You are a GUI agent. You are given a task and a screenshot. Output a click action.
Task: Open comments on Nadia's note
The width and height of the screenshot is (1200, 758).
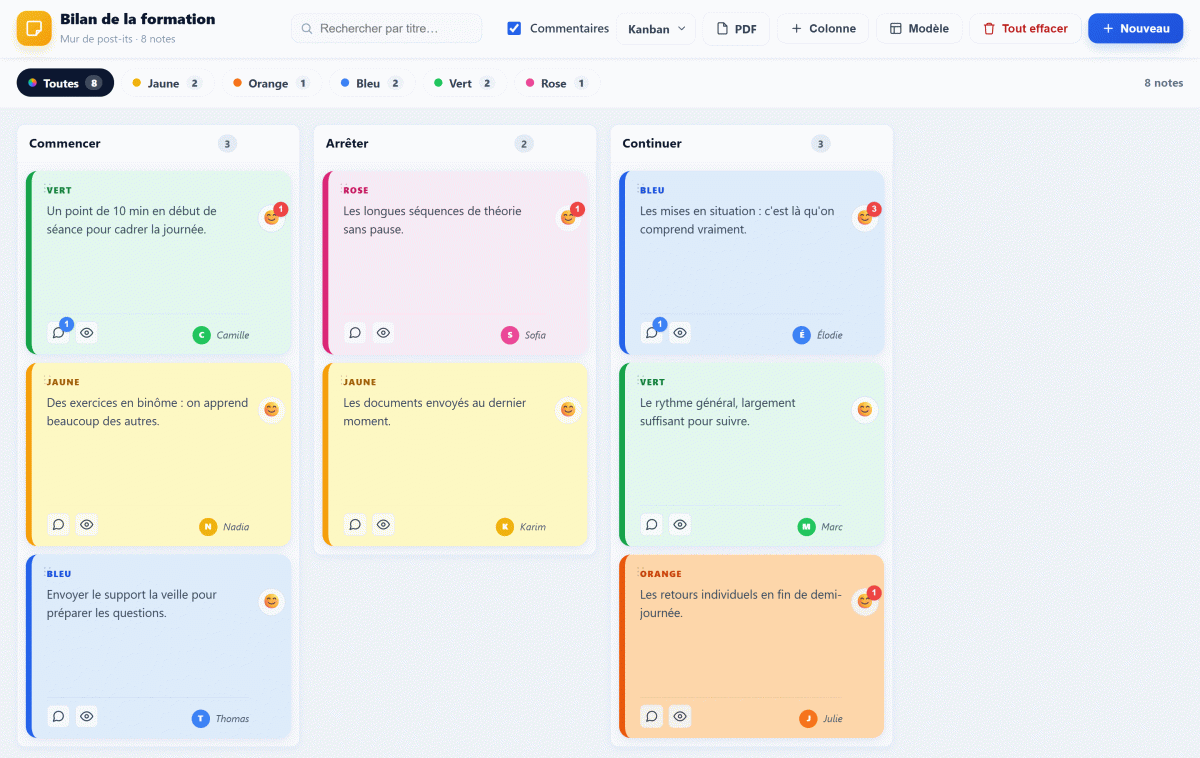click(58, 525)
